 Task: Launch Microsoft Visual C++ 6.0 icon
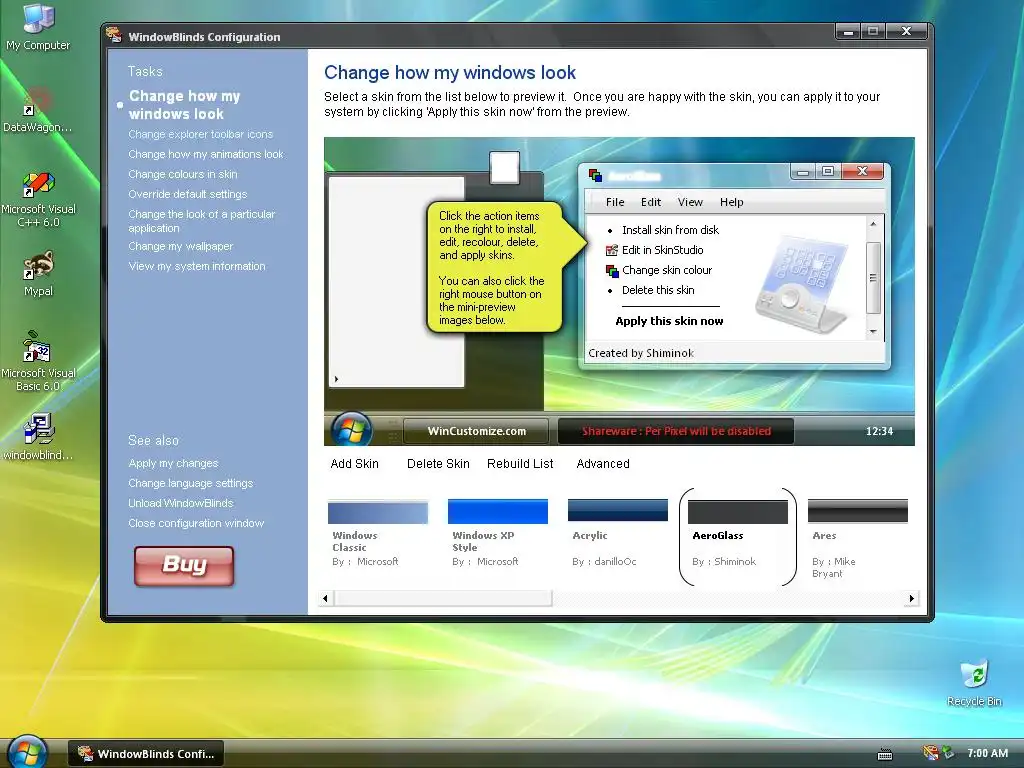[38, 199]
